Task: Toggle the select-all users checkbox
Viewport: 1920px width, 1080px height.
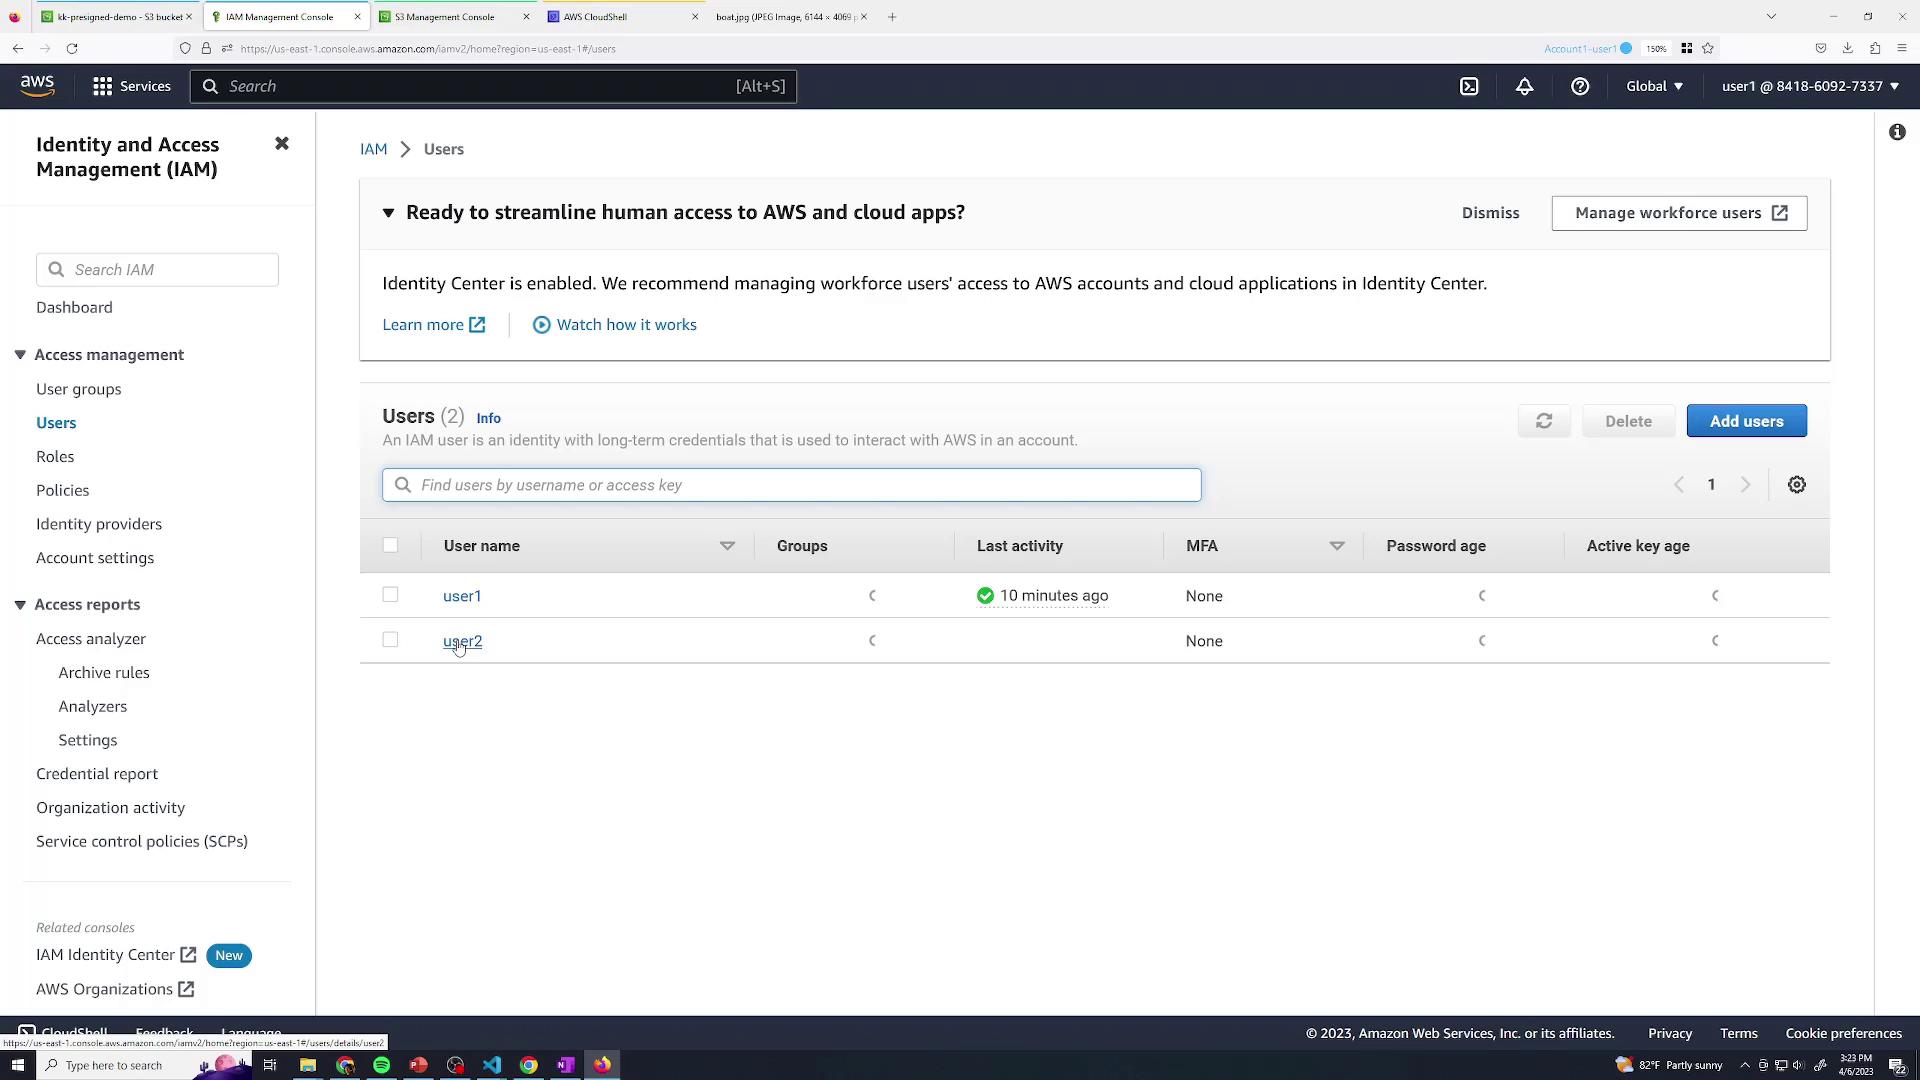Action: tap(390, 545)
